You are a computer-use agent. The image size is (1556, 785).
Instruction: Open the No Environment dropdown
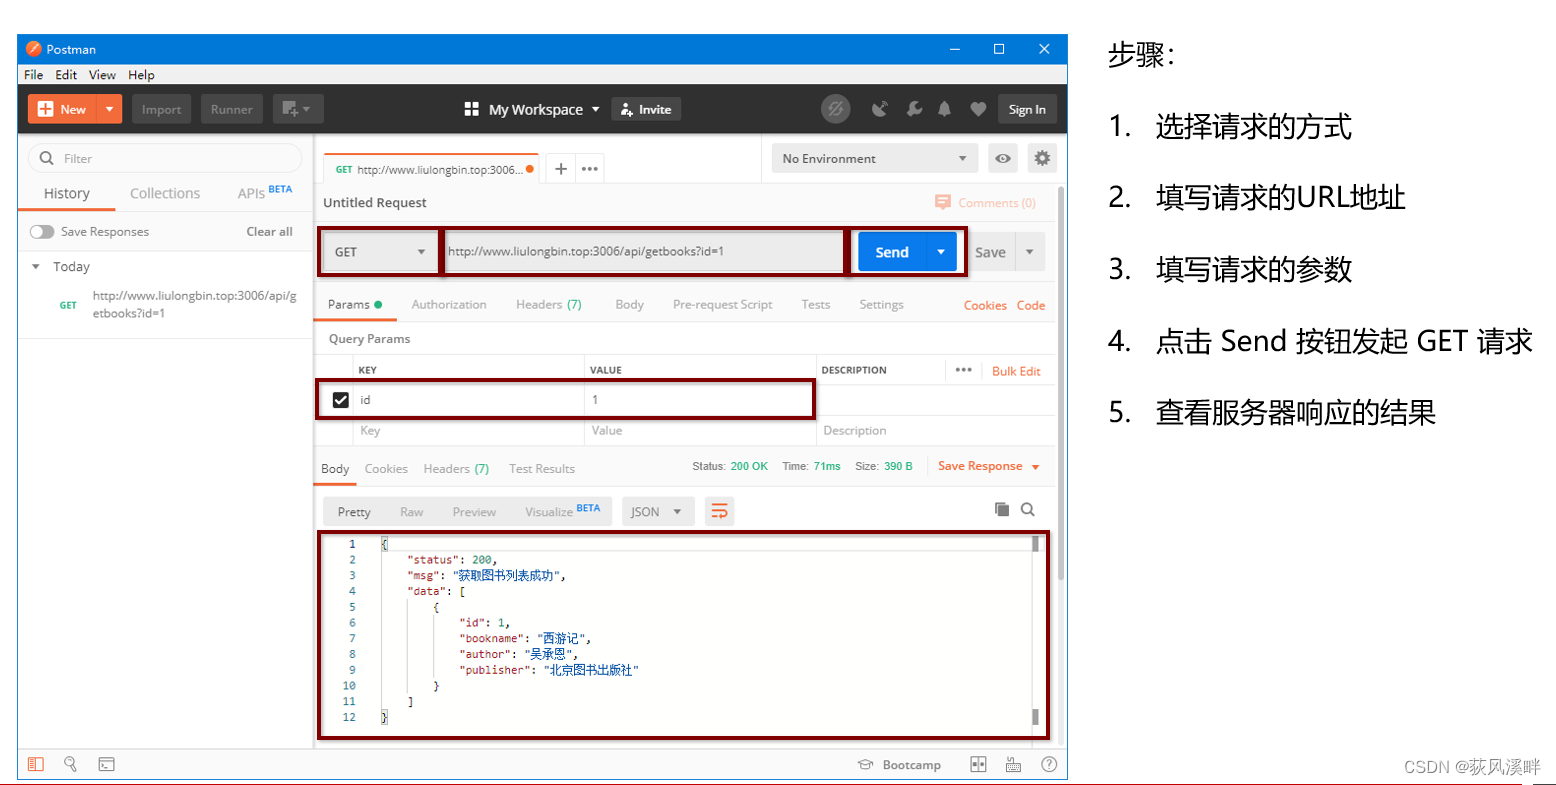pyautogui.click(x=874, y=158)
